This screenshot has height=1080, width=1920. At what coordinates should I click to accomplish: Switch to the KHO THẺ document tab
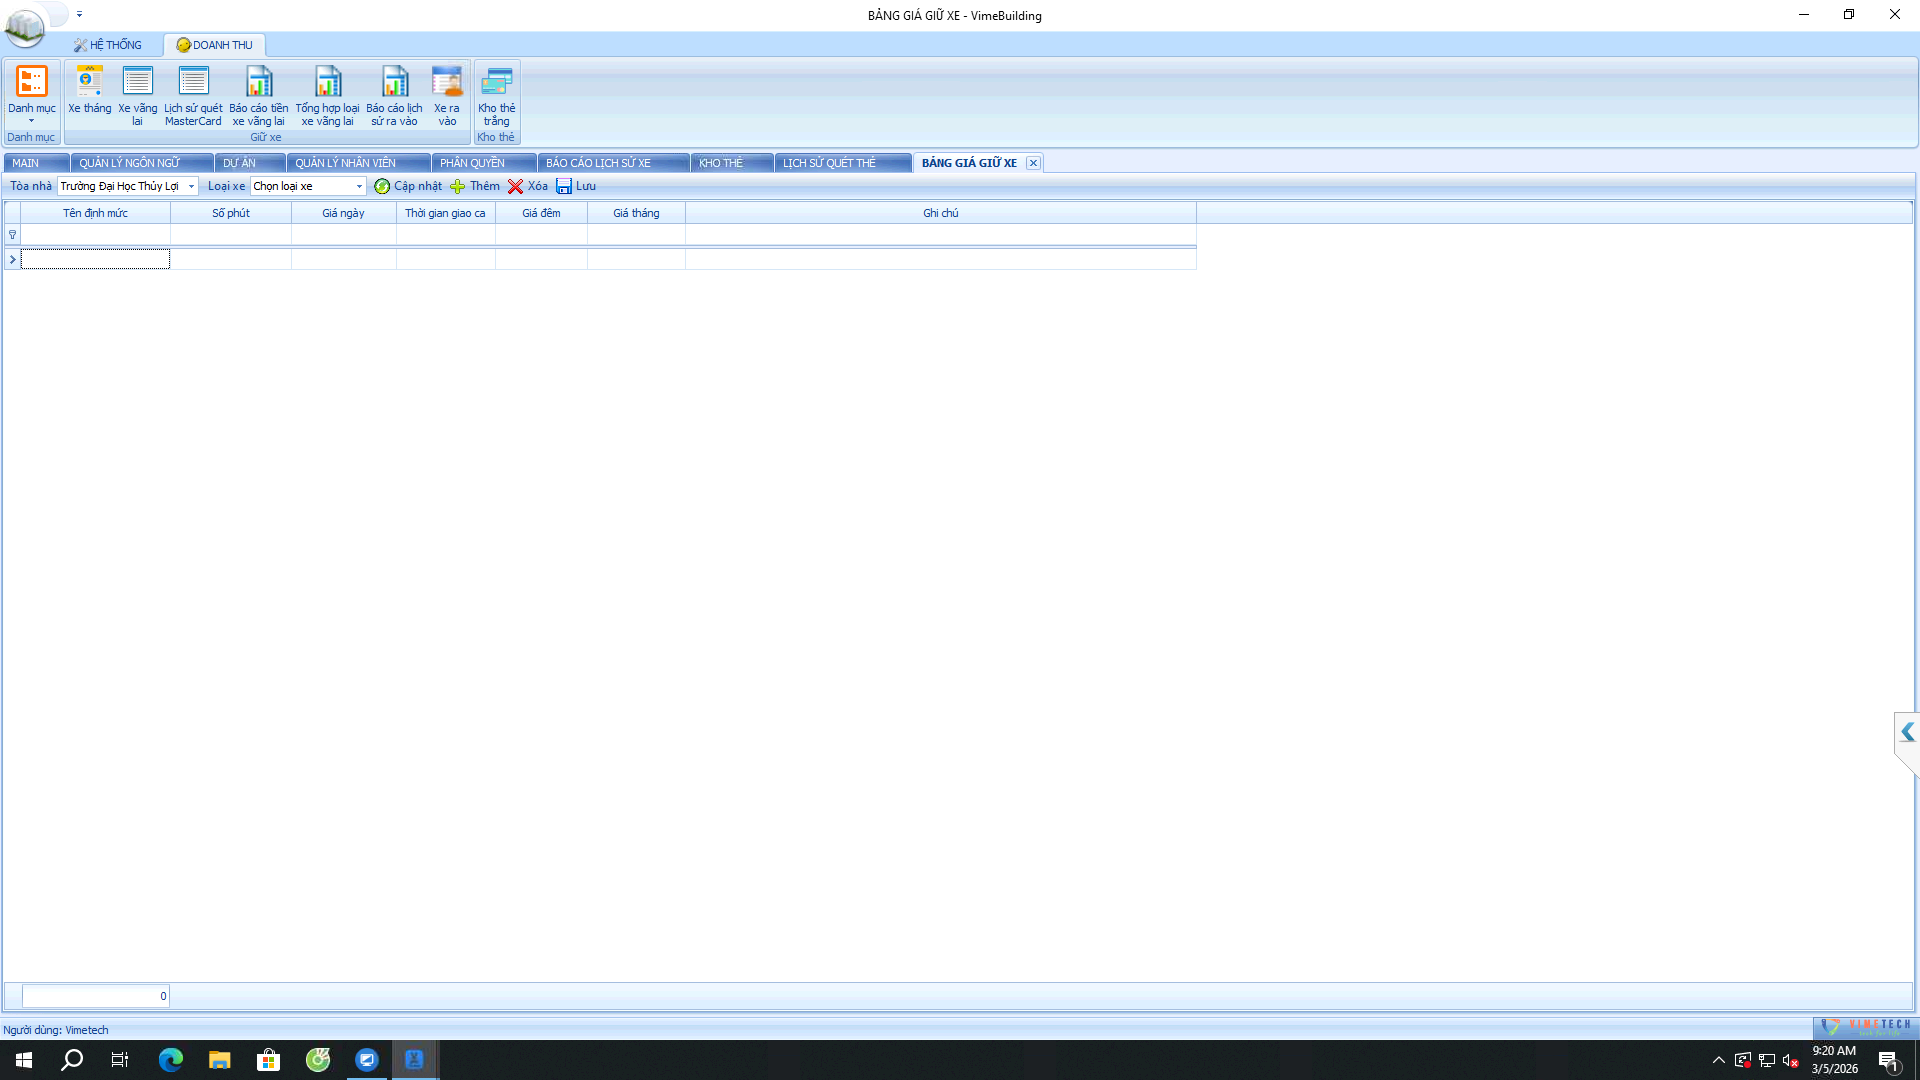[x=721, y=163]
